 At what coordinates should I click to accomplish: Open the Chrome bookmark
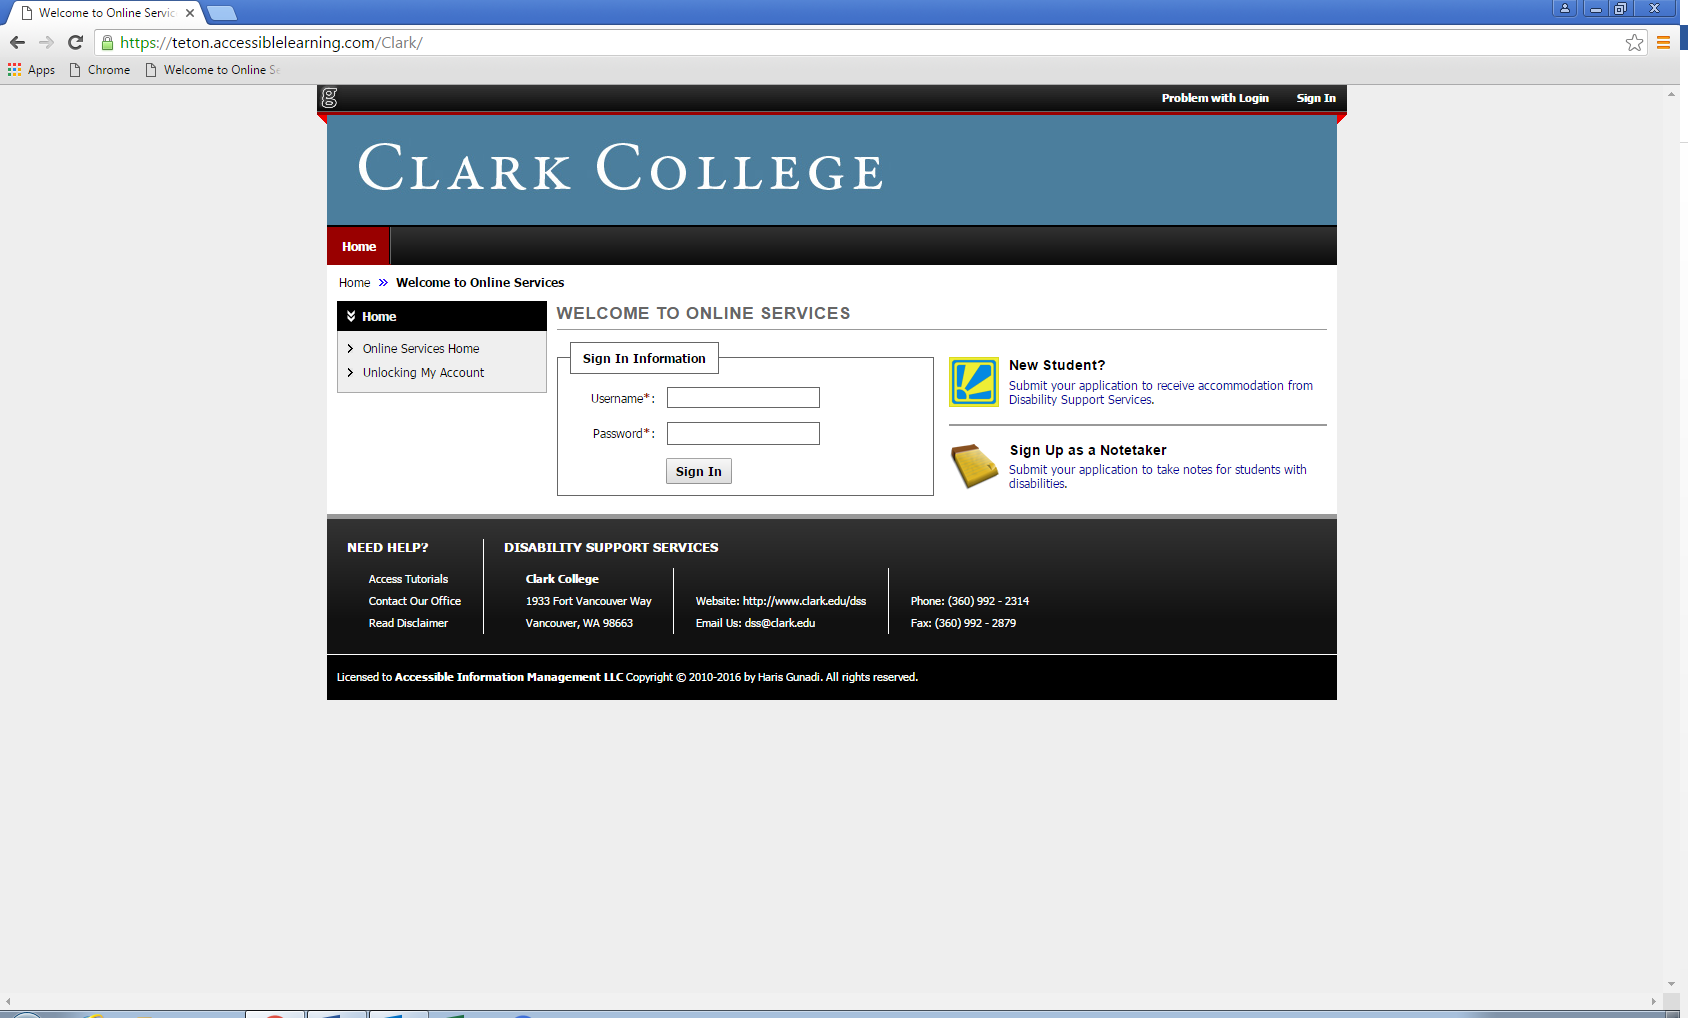[x=100, y=70]
